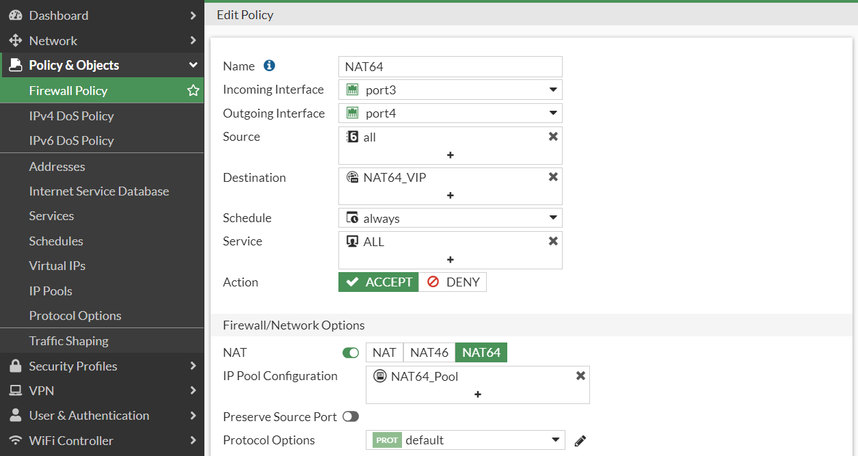
Task: Go to IP Pools menu item
Action: click(x=50, y=291)
